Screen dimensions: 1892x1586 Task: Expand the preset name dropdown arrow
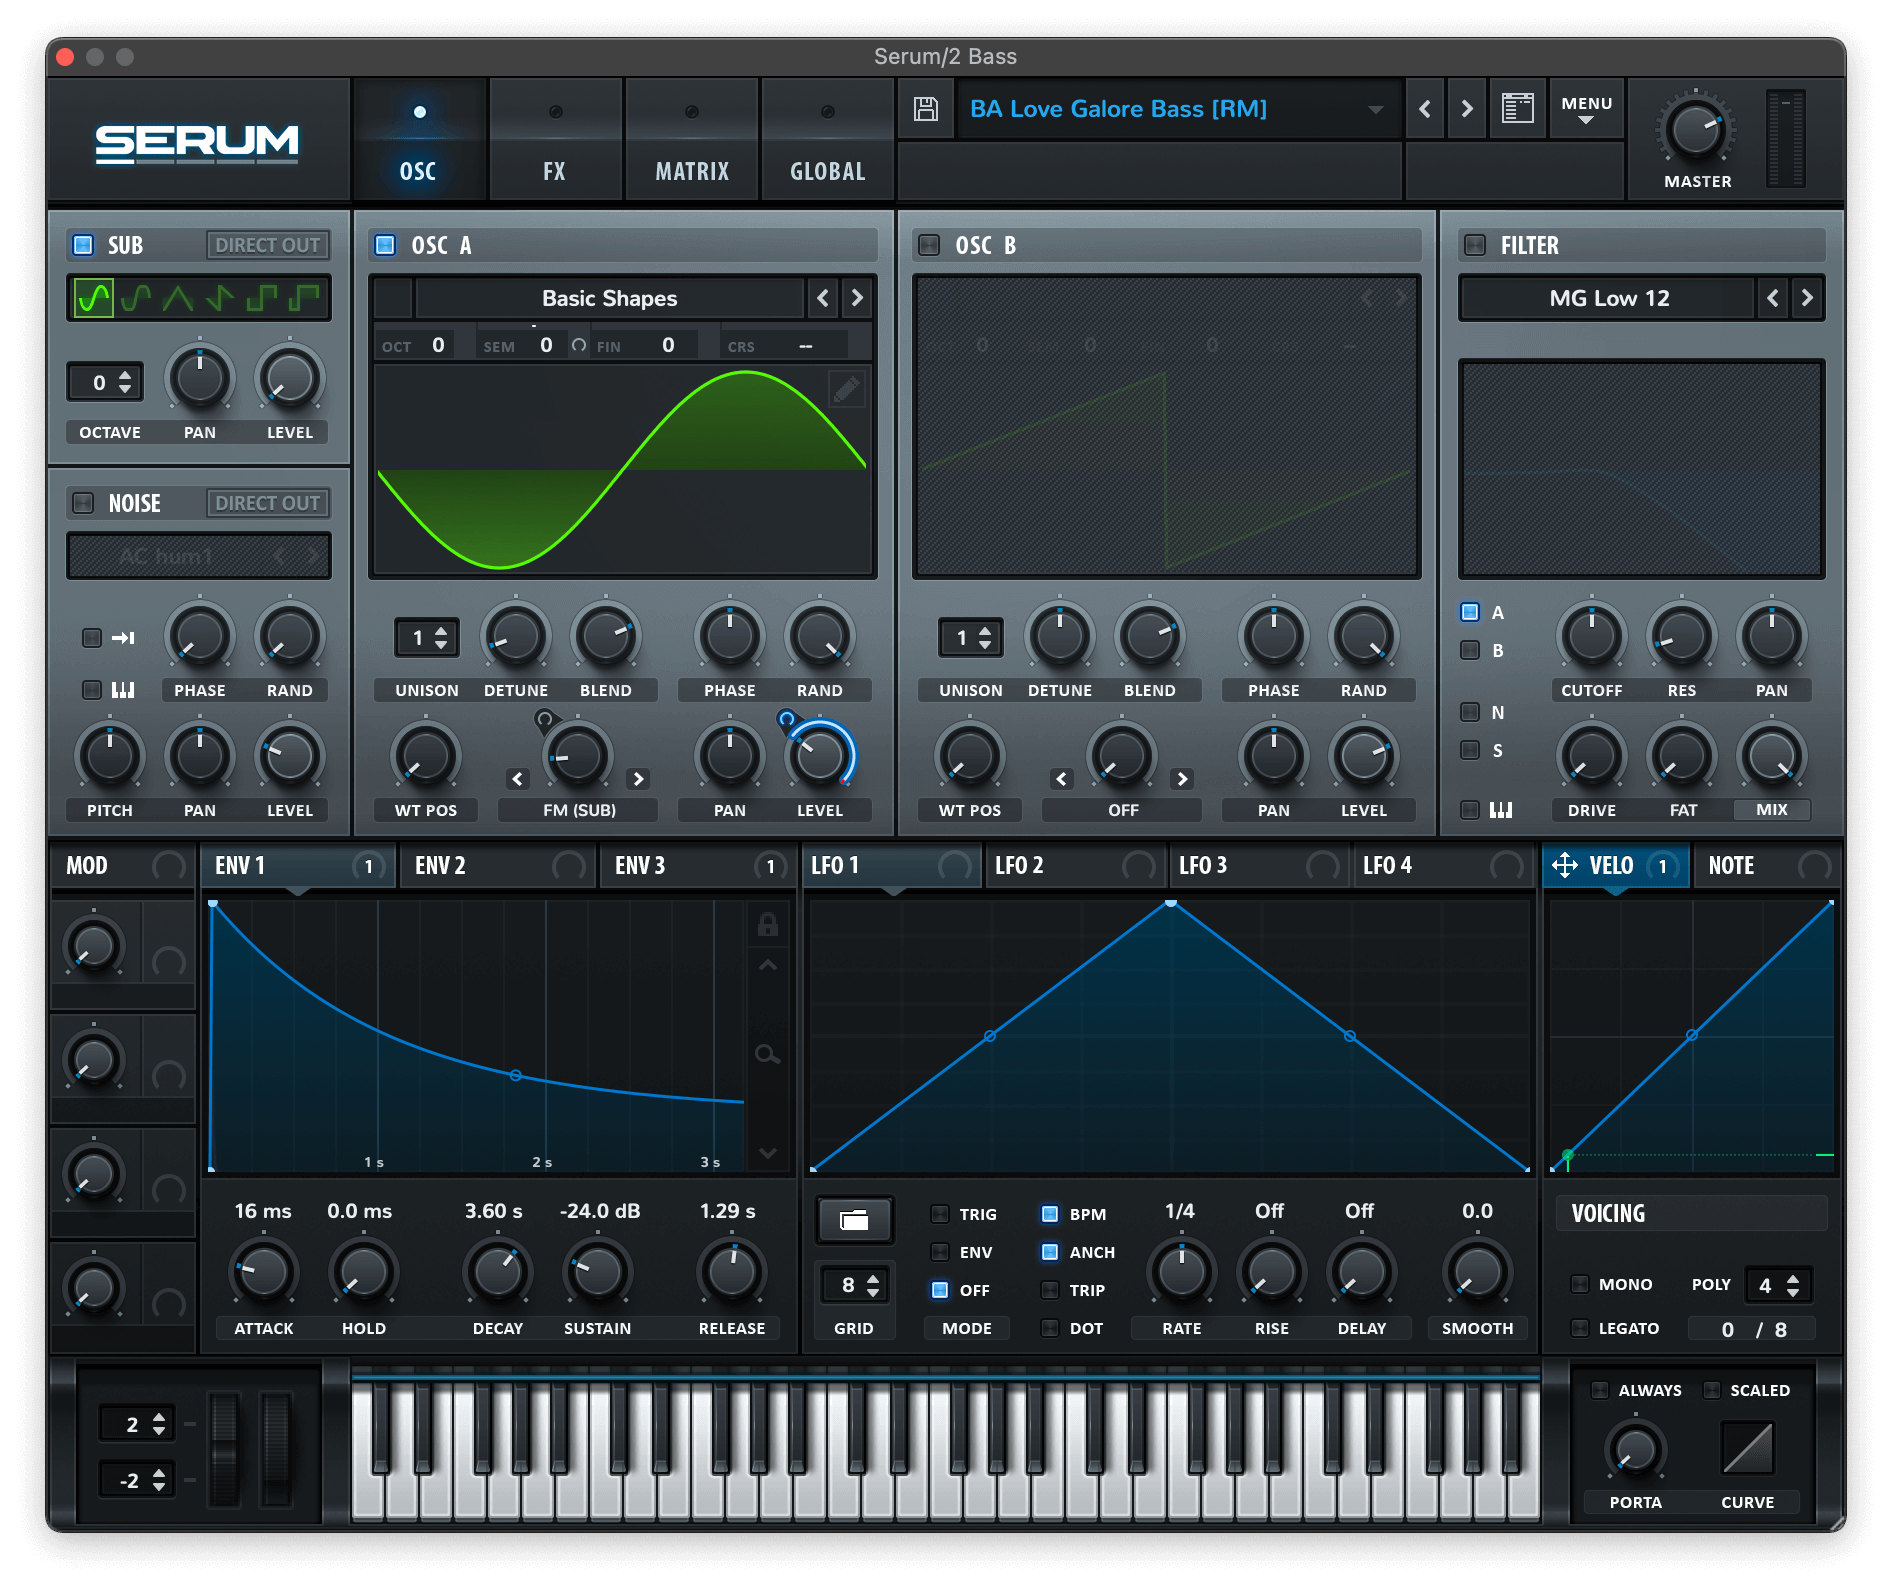1376,109
